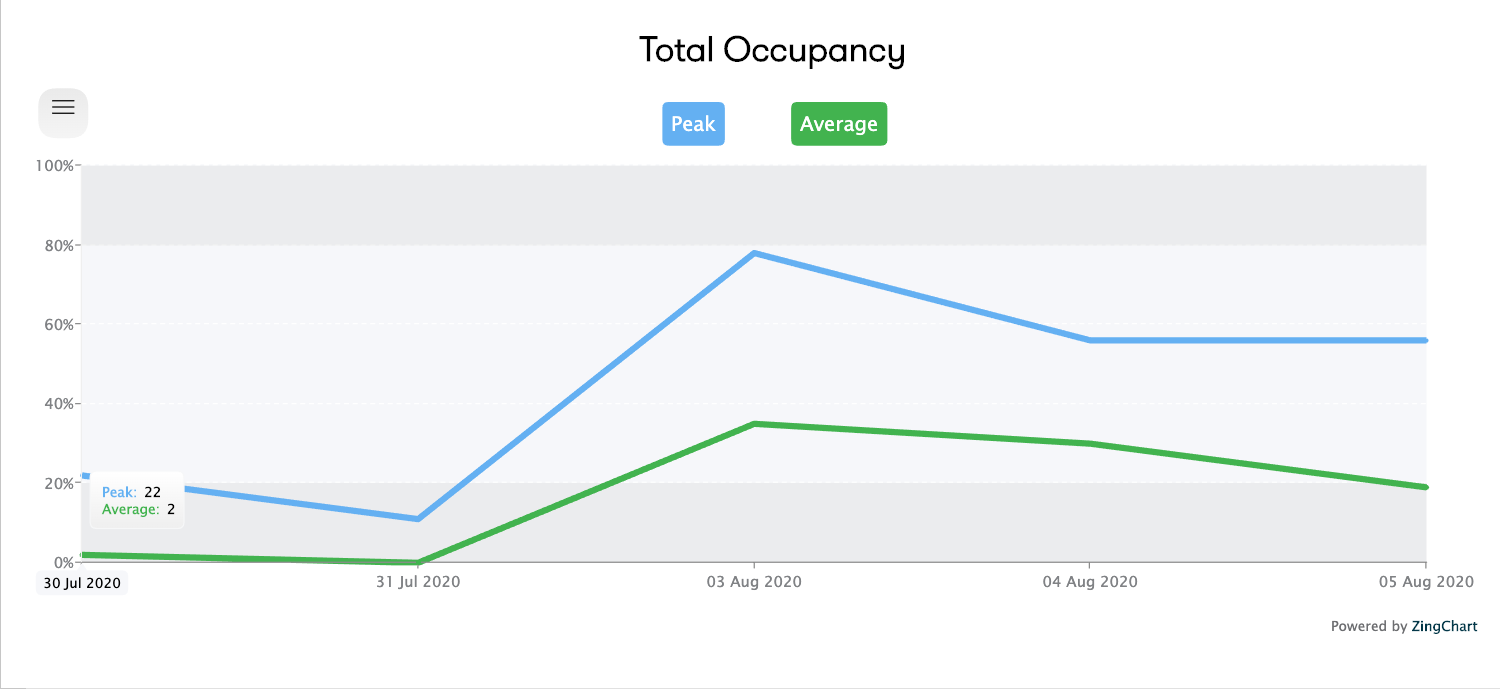1500x689 pixels.
Task: Click Peak line point at 04 Aug 2020
Action: point(1090,340)
